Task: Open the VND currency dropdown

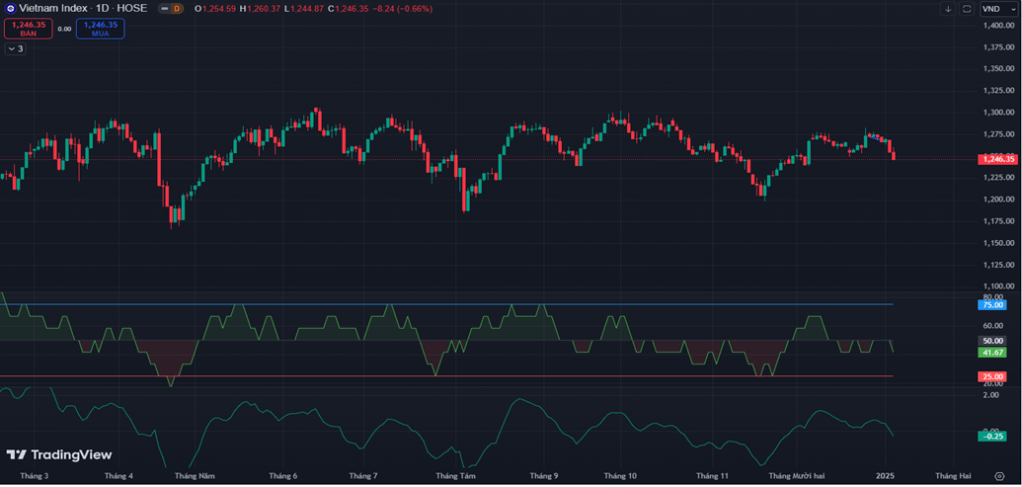Action: point(996,9)
